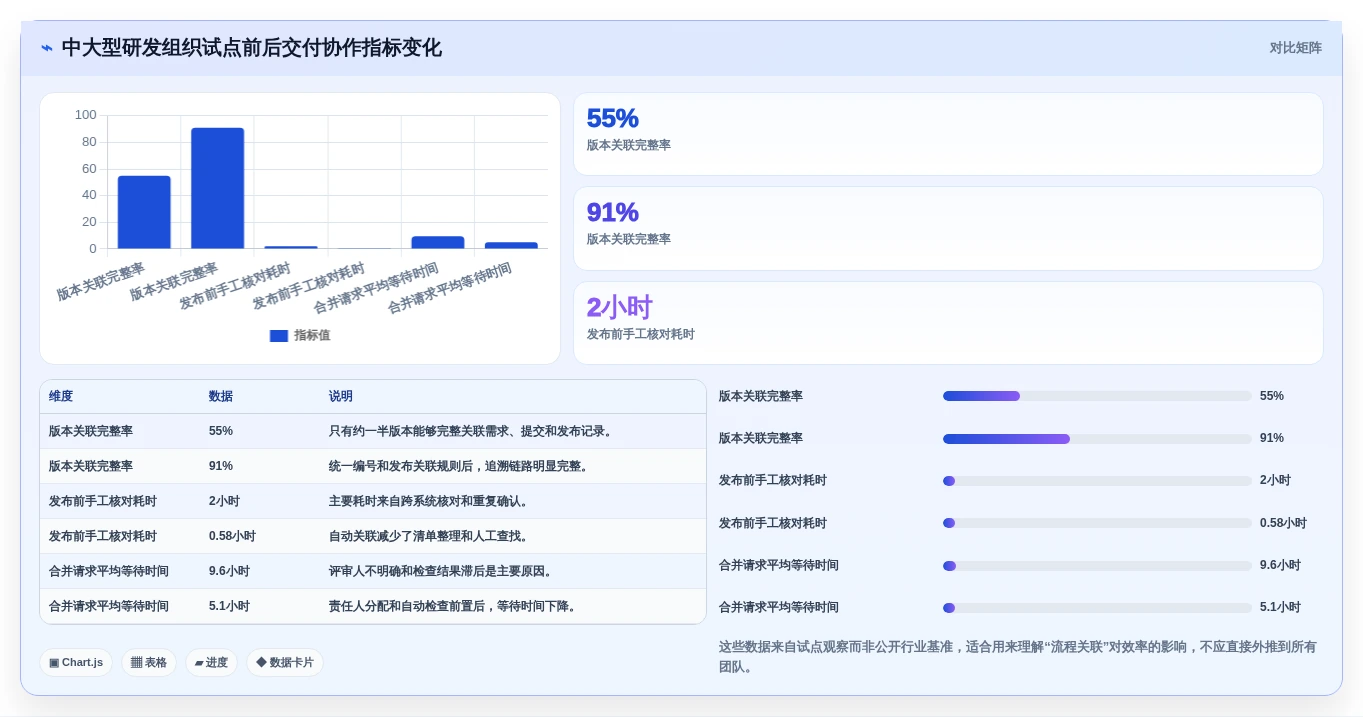Screen dimensions: 1363x717
Task: Click the lightning icon beside the dashboard title
Action: tap(47, 48)
